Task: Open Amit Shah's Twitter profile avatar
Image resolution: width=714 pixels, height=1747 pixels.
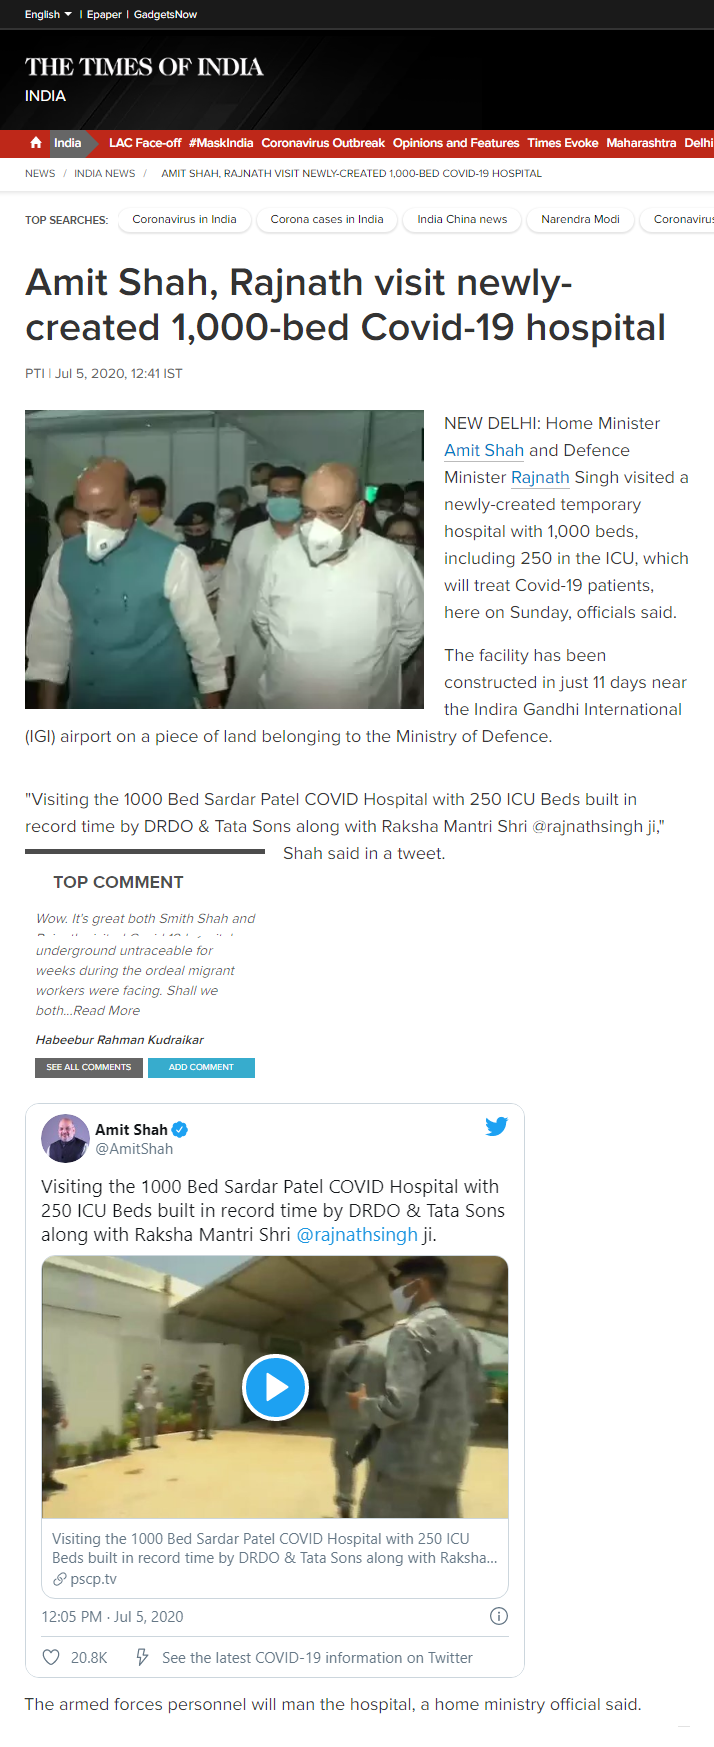Action: tap(65, 1138)
